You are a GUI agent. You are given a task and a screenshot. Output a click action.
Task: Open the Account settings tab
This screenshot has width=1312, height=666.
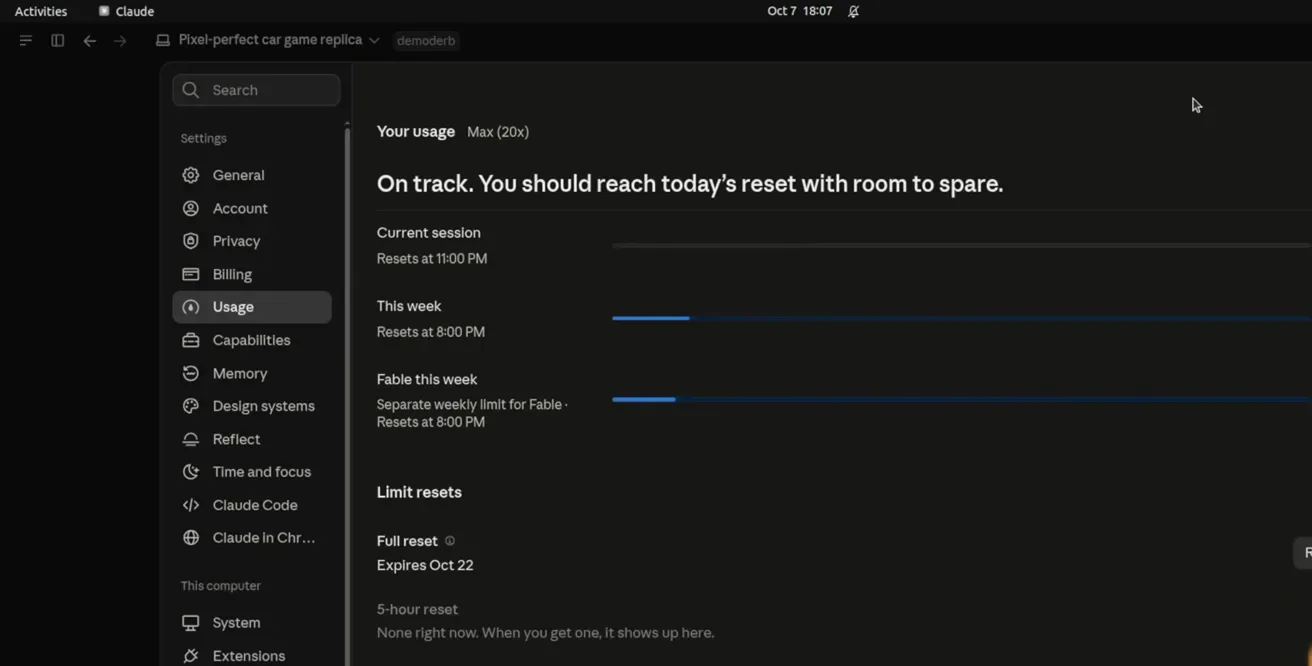pos(252,208)
